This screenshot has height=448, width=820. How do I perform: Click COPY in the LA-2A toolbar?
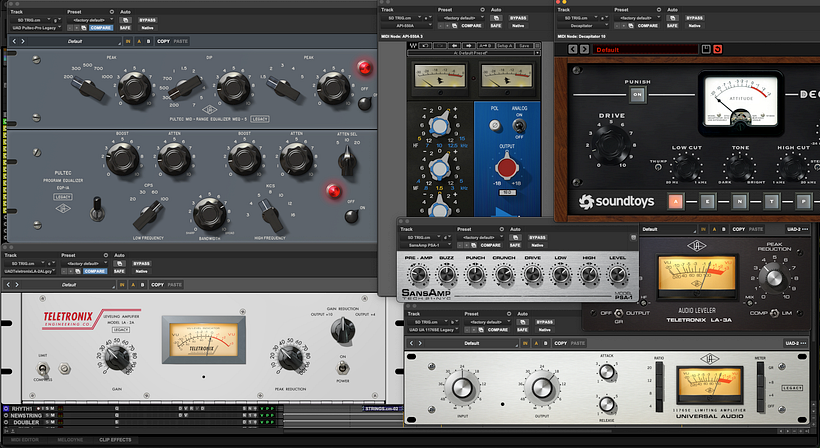click(157, 285)
